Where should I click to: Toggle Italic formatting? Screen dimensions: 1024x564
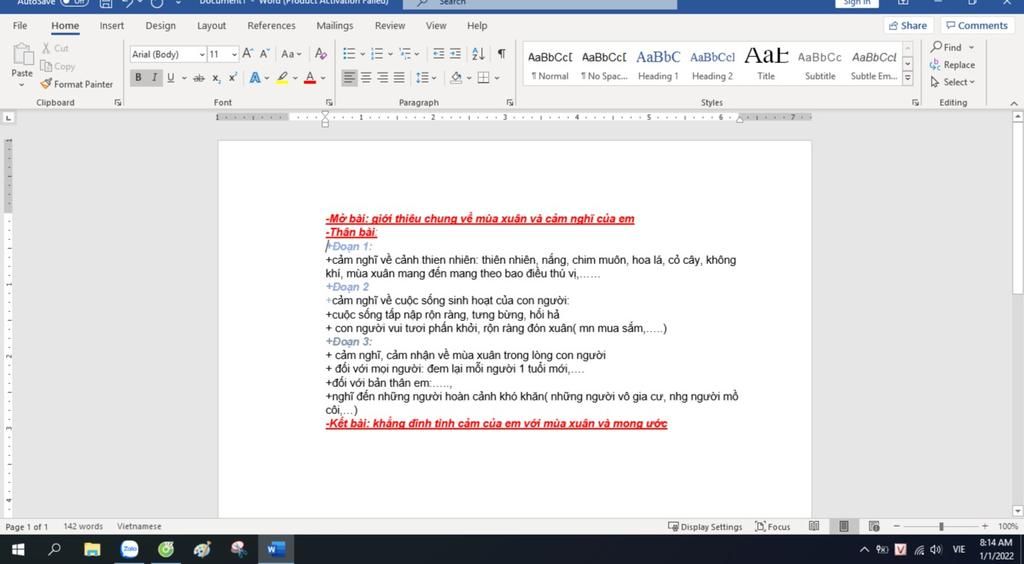[154, 78]
